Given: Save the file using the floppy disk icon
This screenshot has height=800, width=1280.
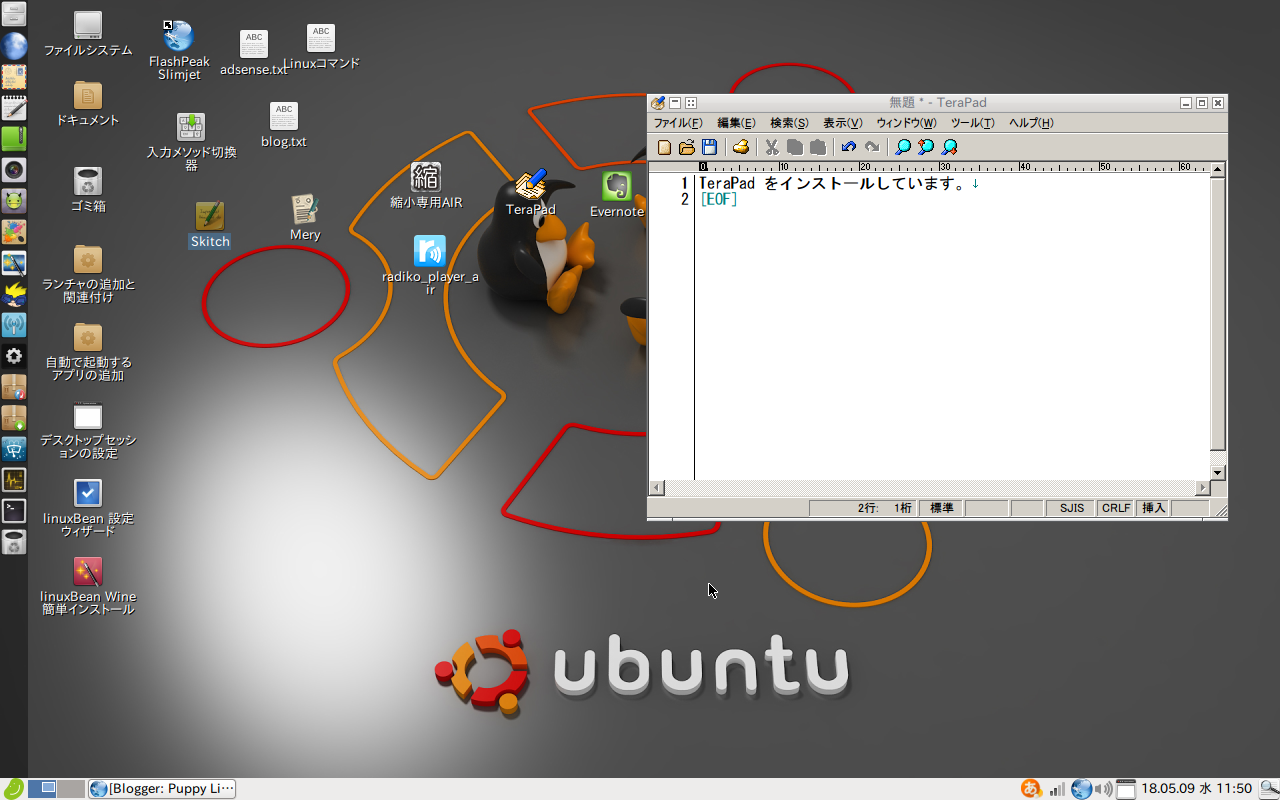Looking at the screenshot, I should click(710, 147).
